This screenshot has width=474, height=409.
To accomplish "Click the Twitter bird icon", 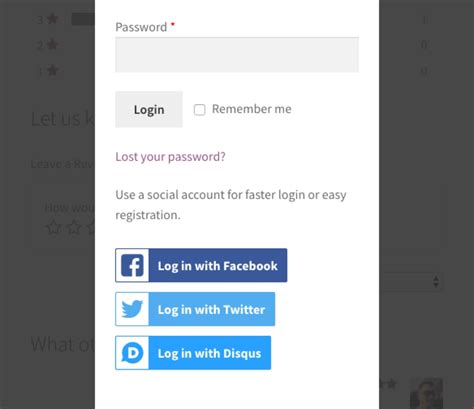I will click(x=132, y=309).
